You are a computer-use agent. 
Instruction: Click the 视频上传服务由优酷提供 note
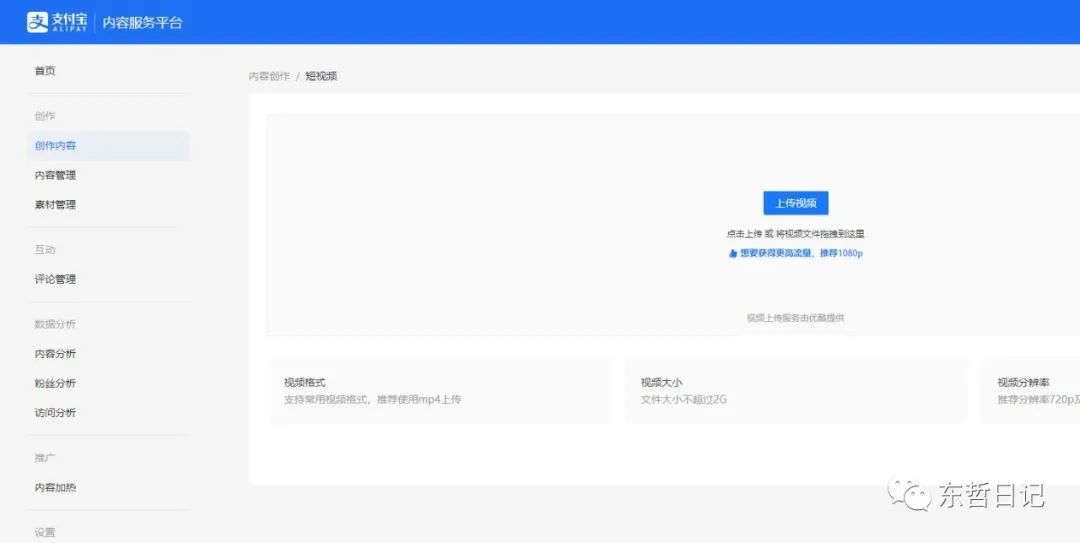tap(796, 318)
